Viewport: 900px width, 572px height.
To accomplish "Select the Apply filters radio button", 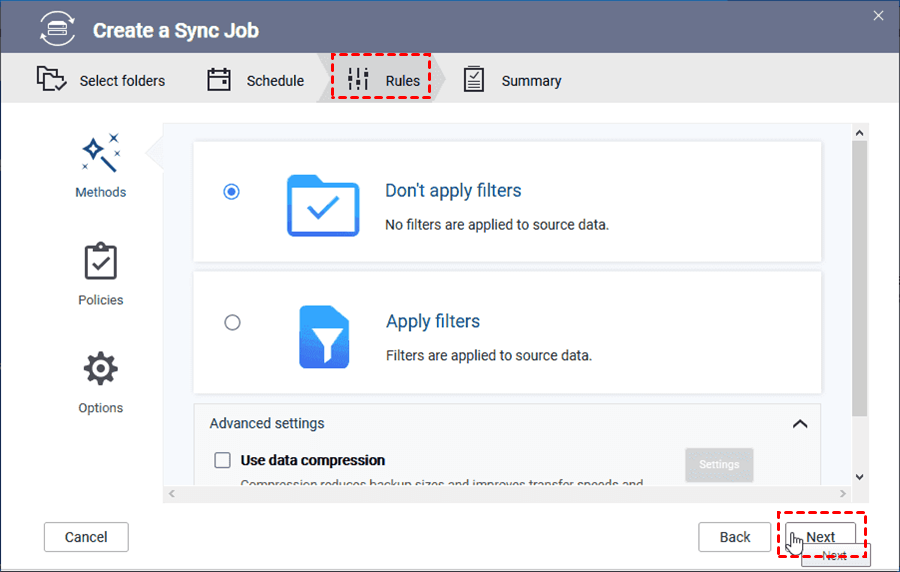I will pyautogui.click(x=232, y=322).
